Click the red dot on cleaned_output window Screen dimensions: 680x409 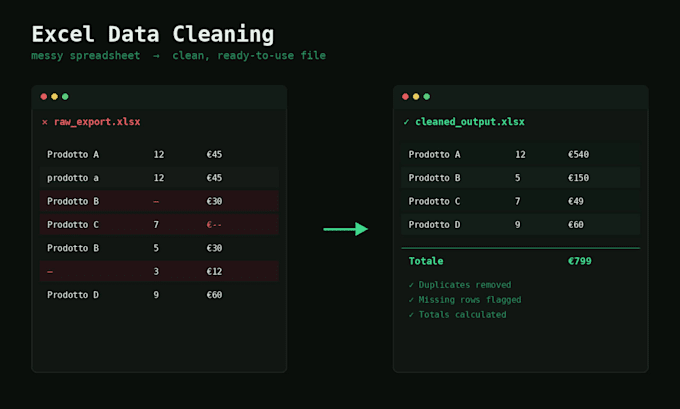click(x=405, y=96)
